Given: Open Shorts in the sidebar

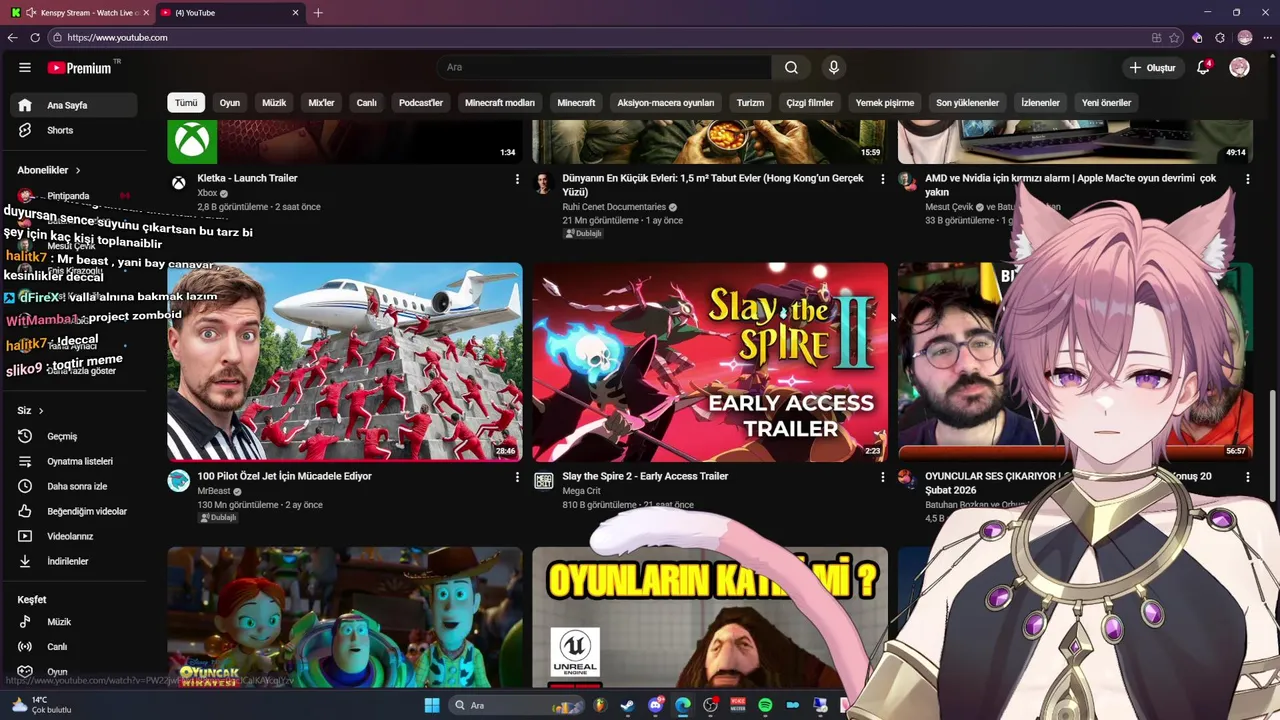Looking at the screenshot, I should 74,130.
